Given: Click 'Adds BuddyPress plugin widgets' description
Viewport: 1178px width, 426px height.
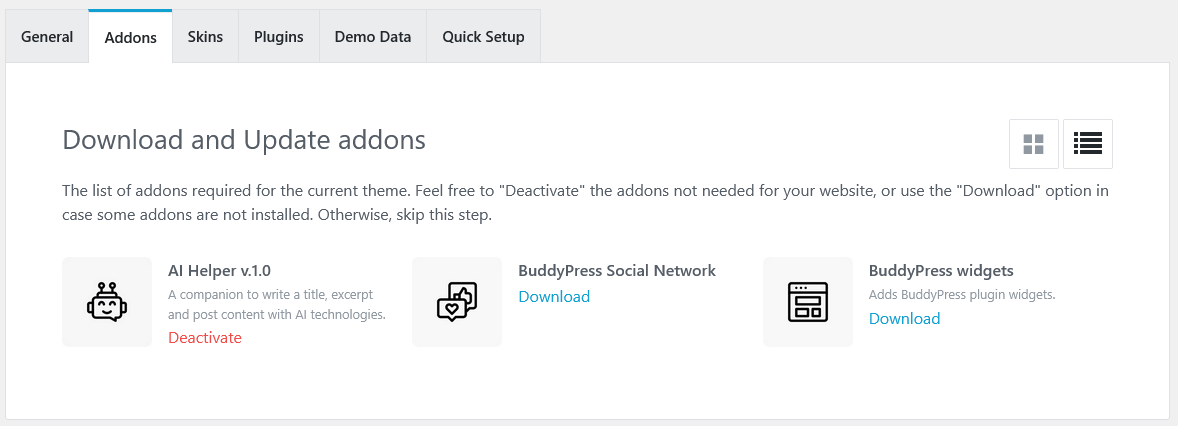Looking at the screenshot, I should pos(962,295).
